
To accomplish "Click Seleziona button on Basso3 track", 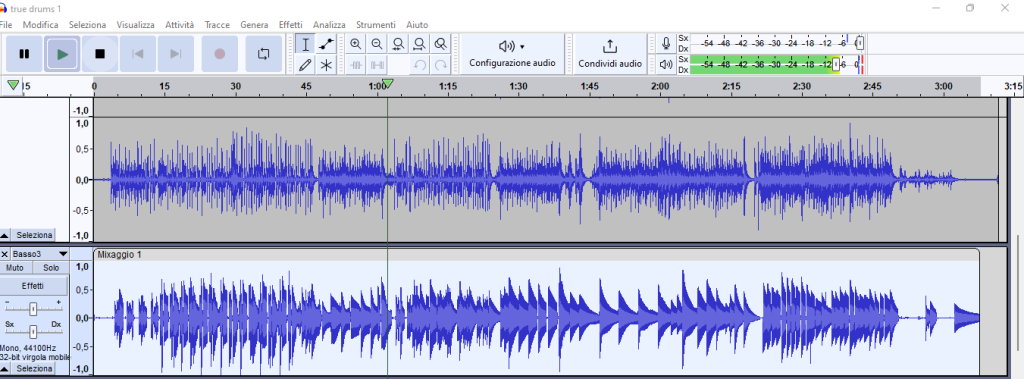I will pyautogui.click(x=34, y=369).
